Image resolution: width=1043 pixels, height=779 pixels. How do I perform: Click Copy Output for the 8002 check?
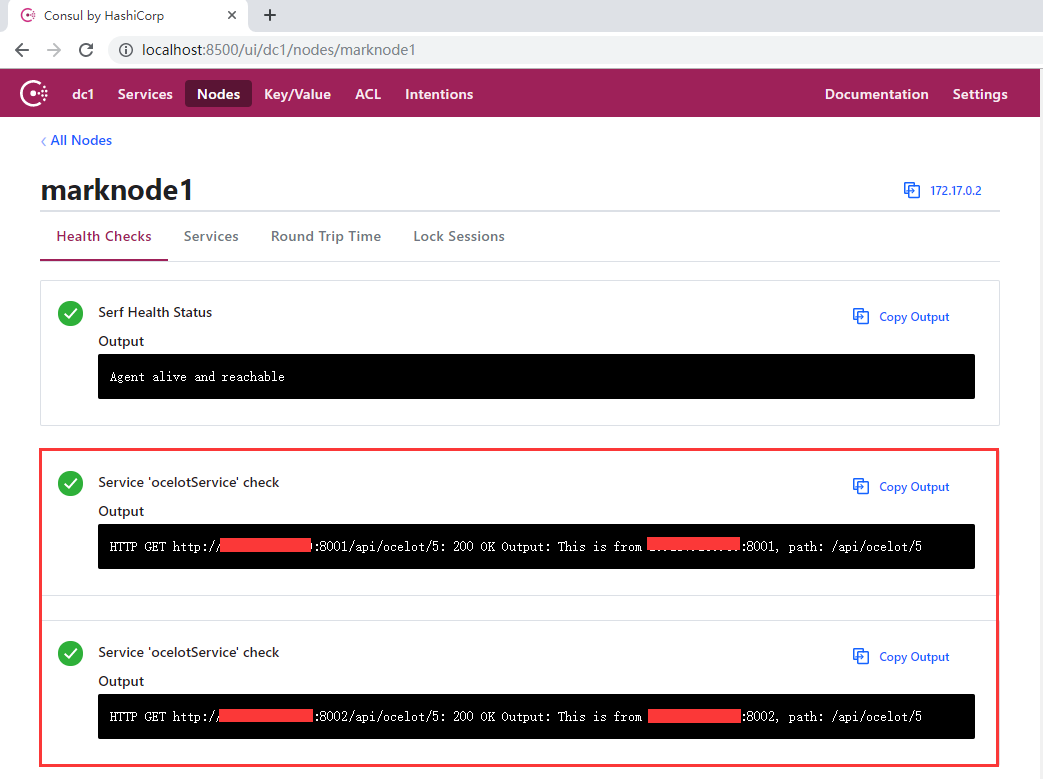pyautogui.click(x=914, y=657)
